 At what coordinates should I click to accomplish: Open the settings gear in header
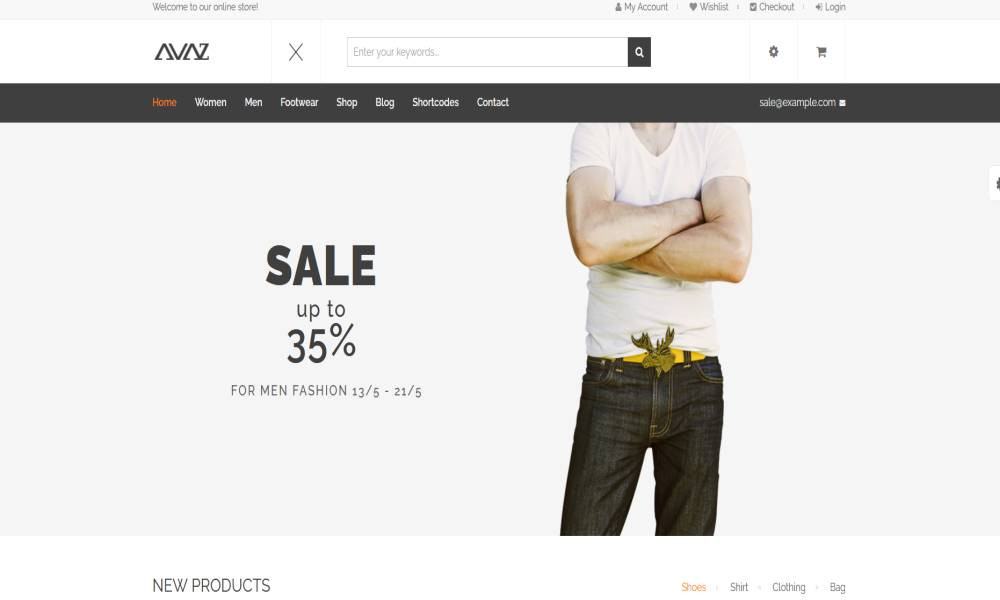774,52
